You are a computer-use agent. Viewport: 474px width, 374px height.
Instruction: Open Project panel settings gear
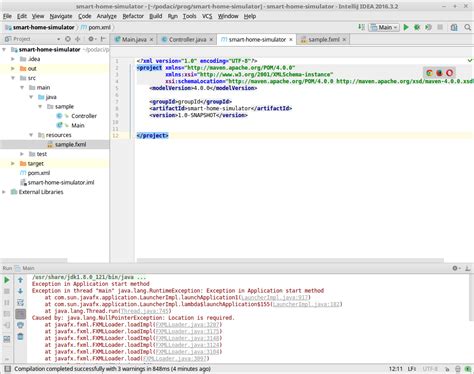91,39
